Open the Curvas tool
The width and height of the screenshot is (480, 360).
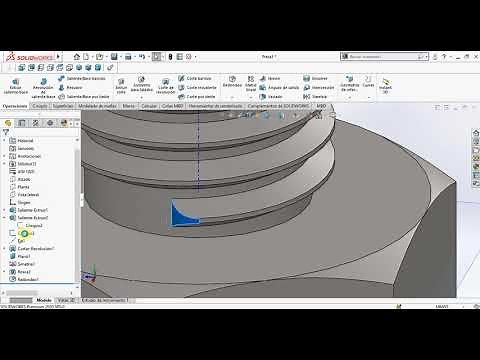(368, 82)
